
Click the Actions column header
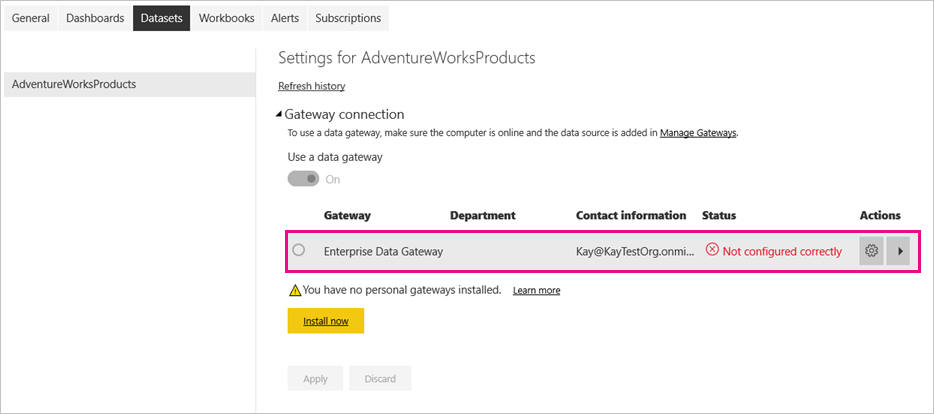point(880,215)
